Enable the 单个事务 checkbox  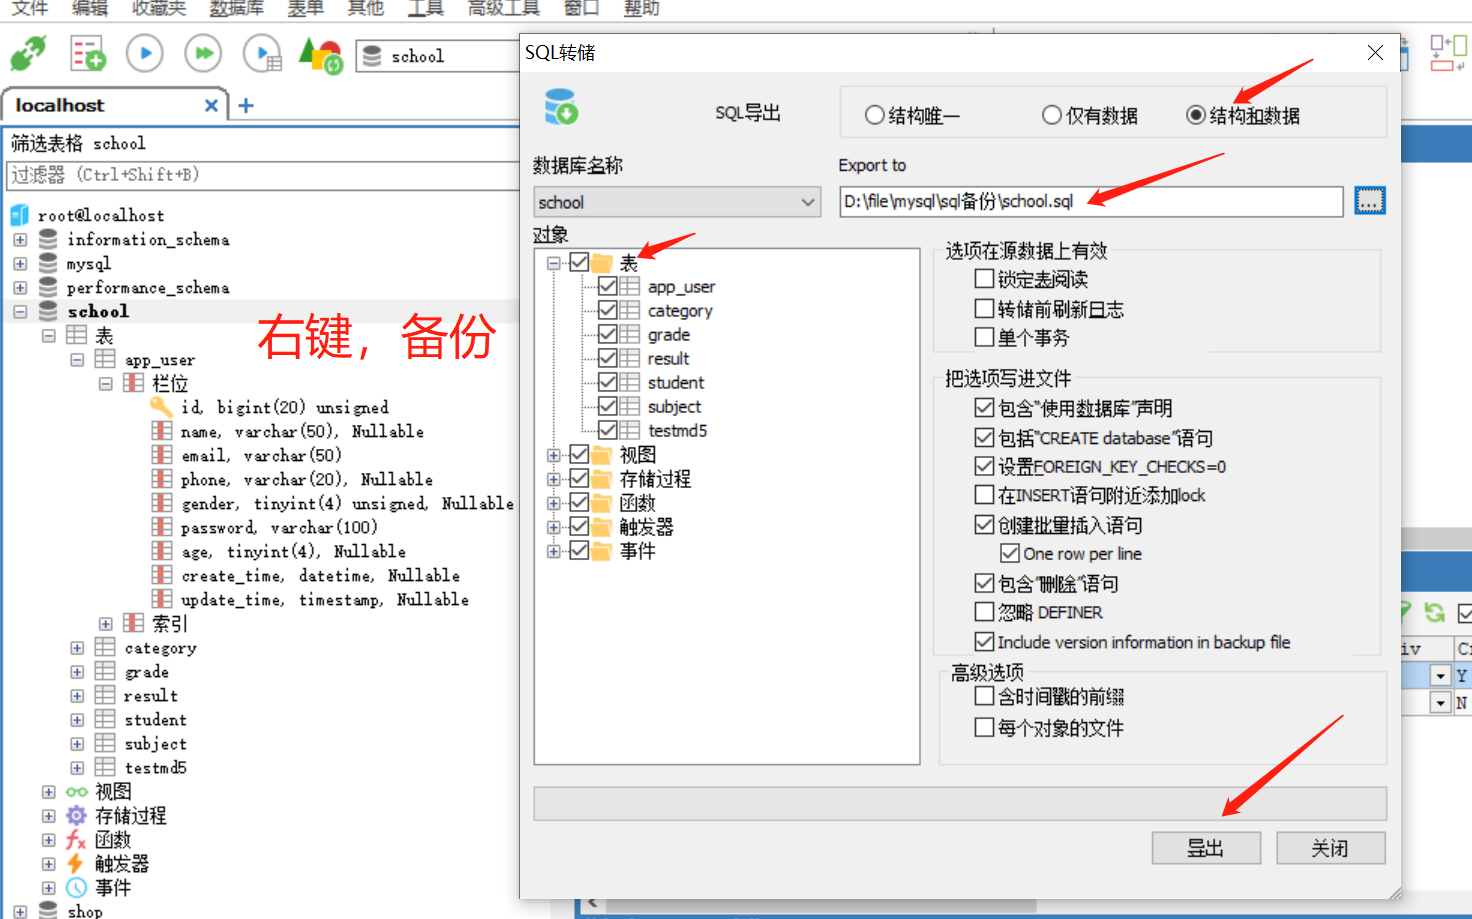pos(984,337)
